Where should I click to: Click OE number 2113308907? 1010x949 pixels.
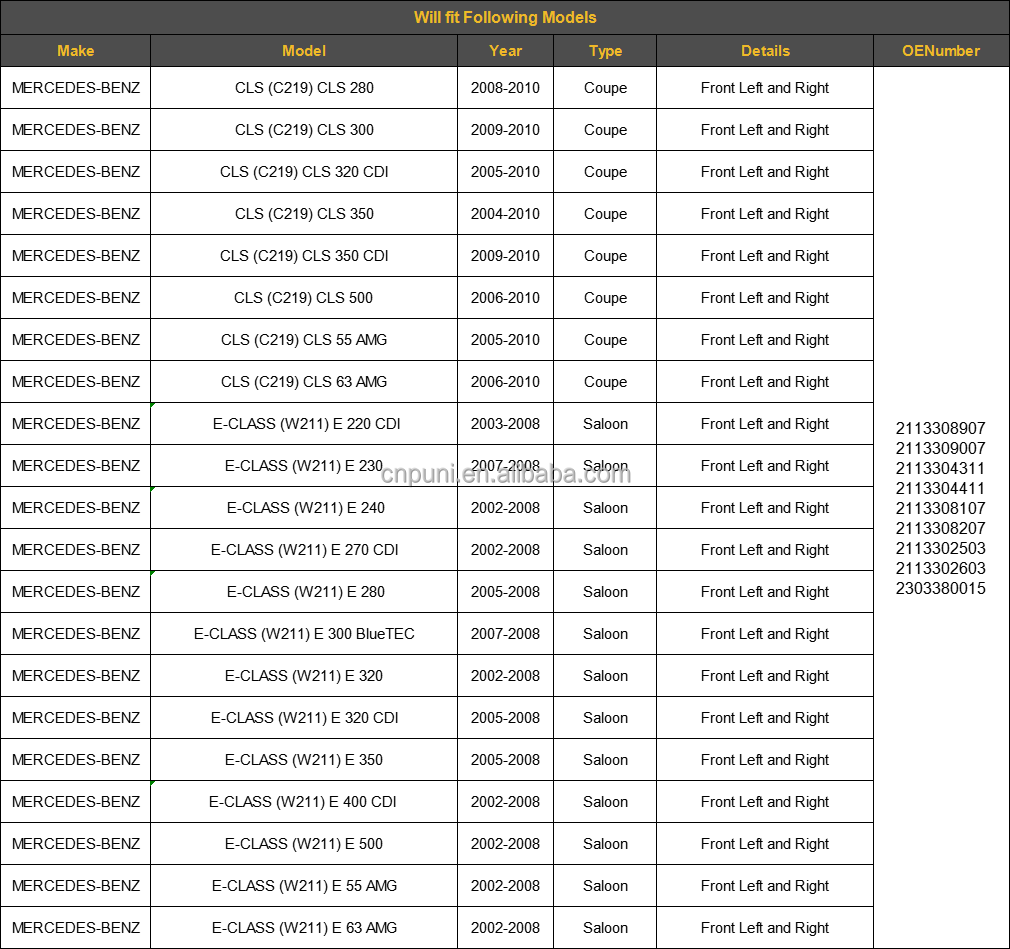pyautogui.click(x=940, y=428)
